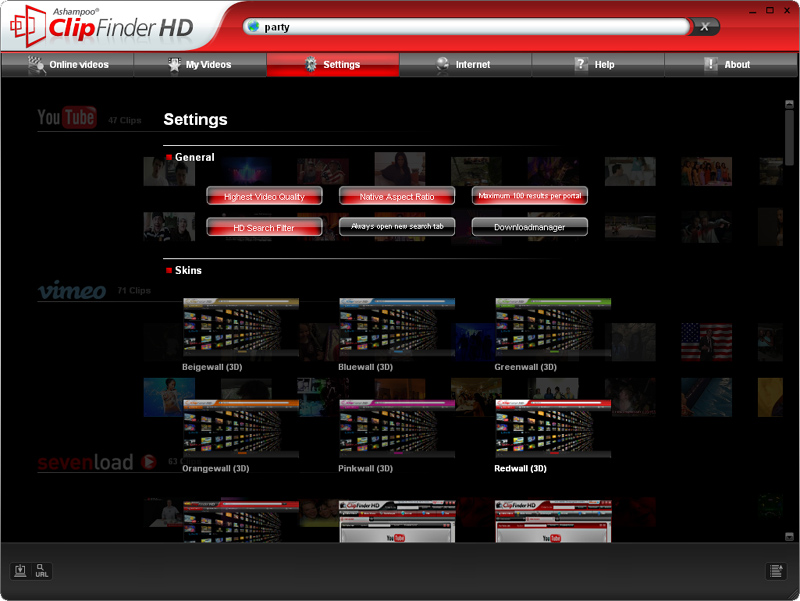Disable the Highest Video Quality setting
The height and width of the screenshot is (601, 800).
tap(264, 195)
